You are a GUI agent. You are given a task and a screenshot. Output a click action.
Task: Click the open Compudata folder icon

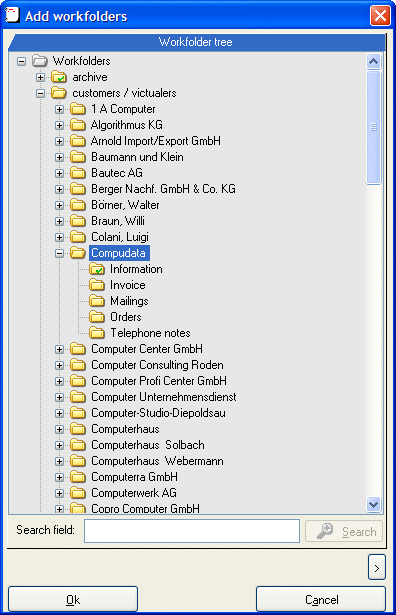pyautogui.click(x=78, y=253)
